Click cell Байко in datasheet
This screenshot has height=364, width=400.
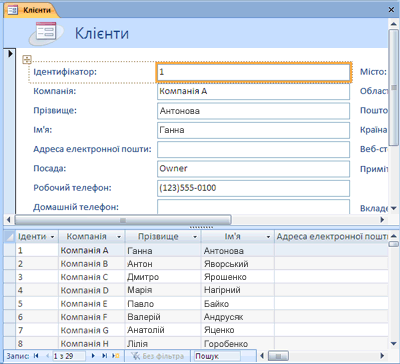point(238,304)
